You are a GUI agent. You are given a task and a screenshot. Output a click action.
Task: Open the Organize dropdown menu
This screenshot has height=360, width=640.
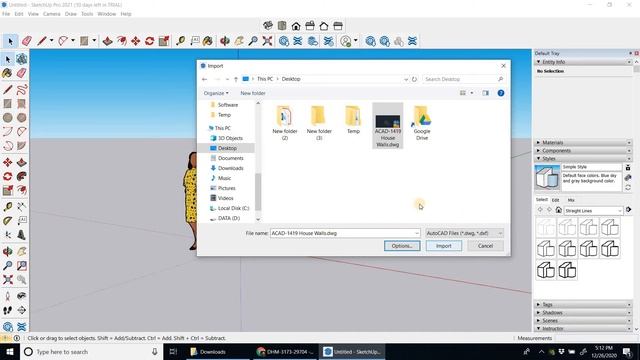tap(216, 93)
